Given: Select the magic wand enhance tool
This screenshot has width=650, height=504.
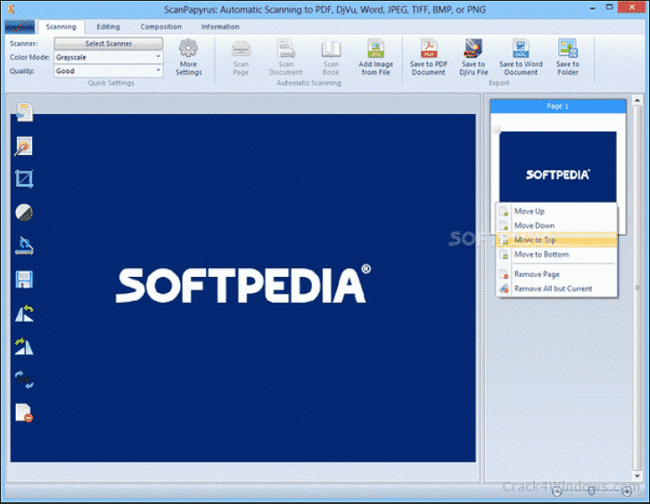Looking at the screenshot, I should point(24,146).
